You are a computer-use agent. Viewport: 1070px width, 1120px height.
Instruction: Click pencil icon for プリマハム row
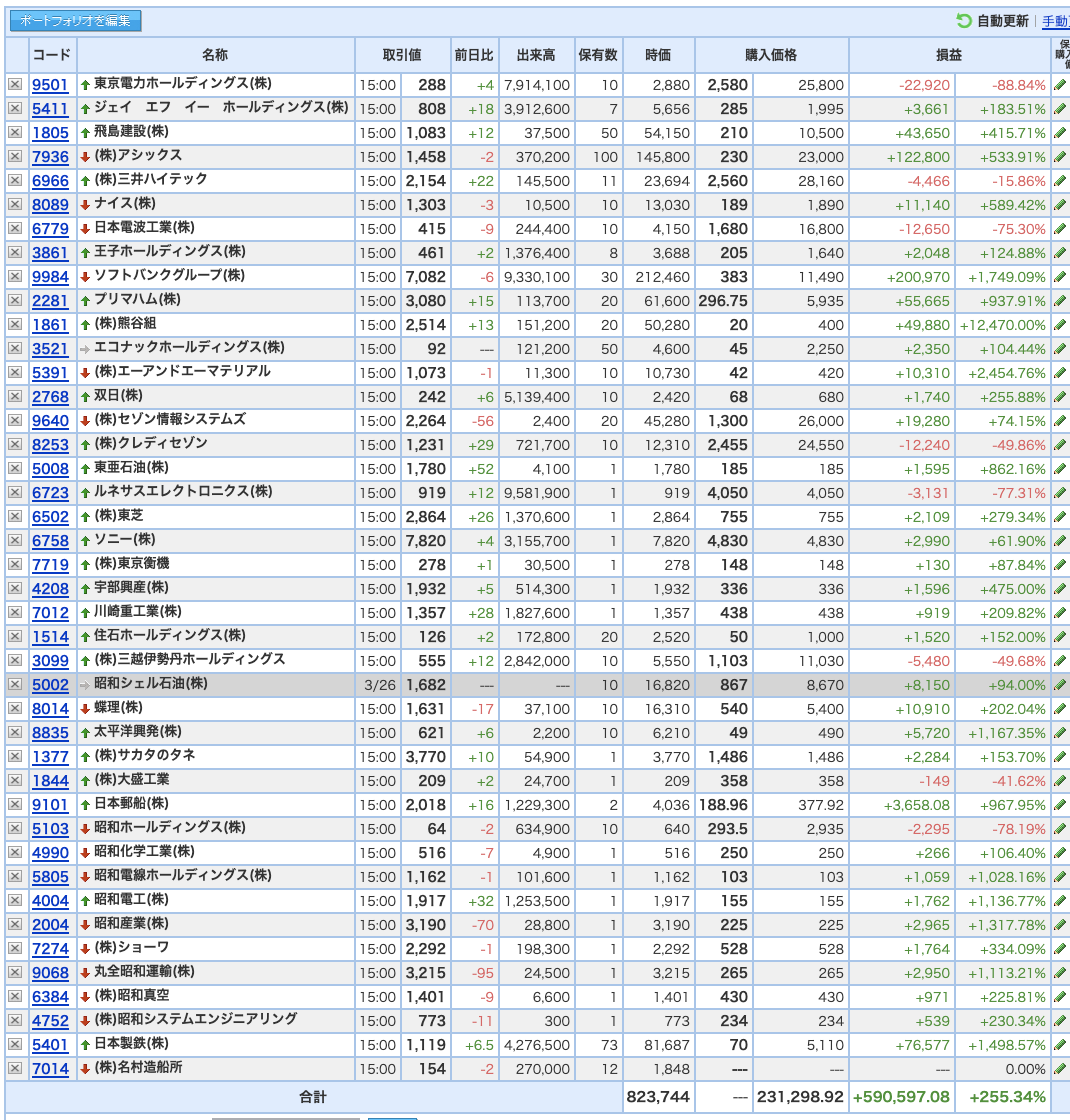point(1060,301)
